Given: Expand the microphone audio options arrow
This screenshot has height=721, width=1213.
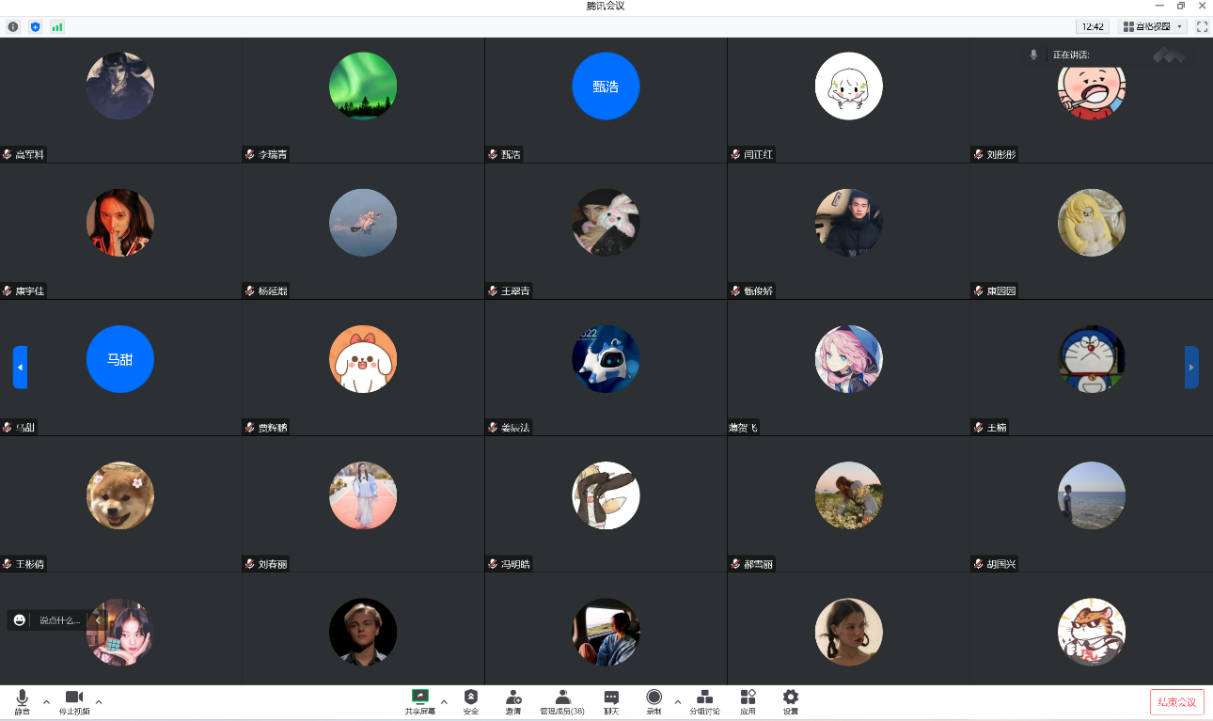Looking at the screenshot, I should click(x=46, y=701).
